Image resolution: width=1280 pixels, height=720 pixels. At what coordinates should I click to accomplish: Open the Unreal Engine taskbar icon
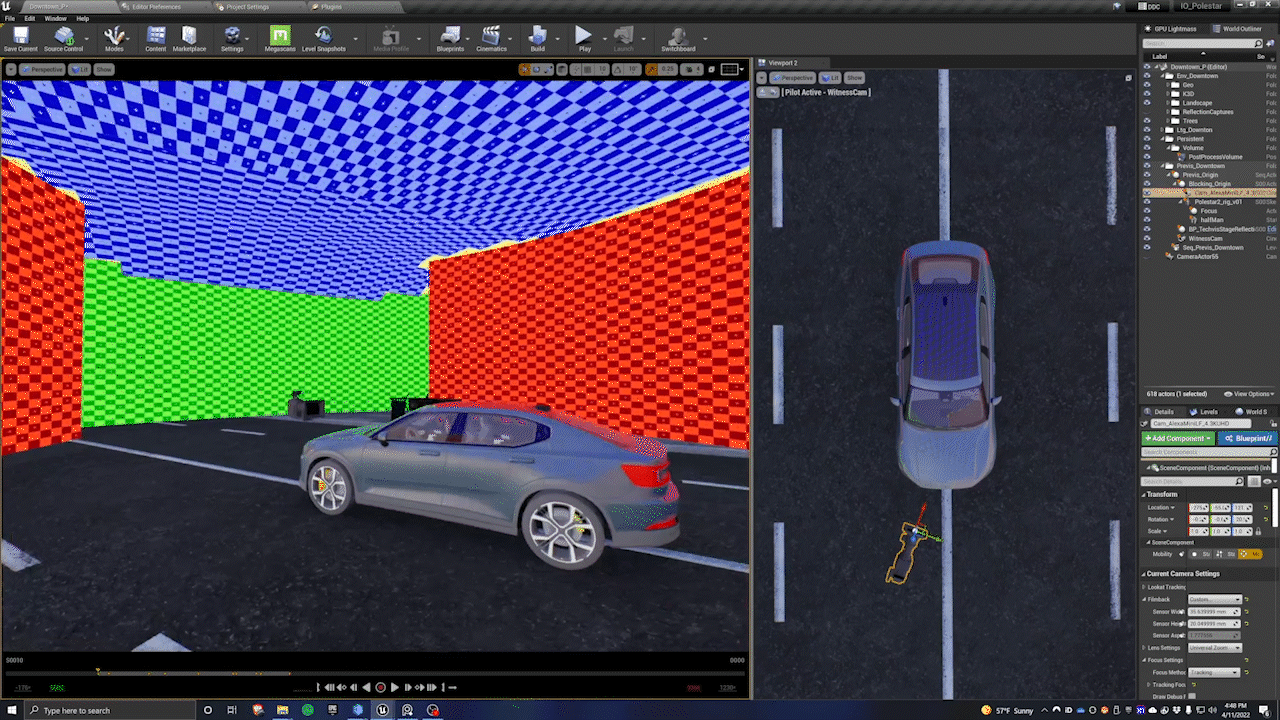coord(383,710)
